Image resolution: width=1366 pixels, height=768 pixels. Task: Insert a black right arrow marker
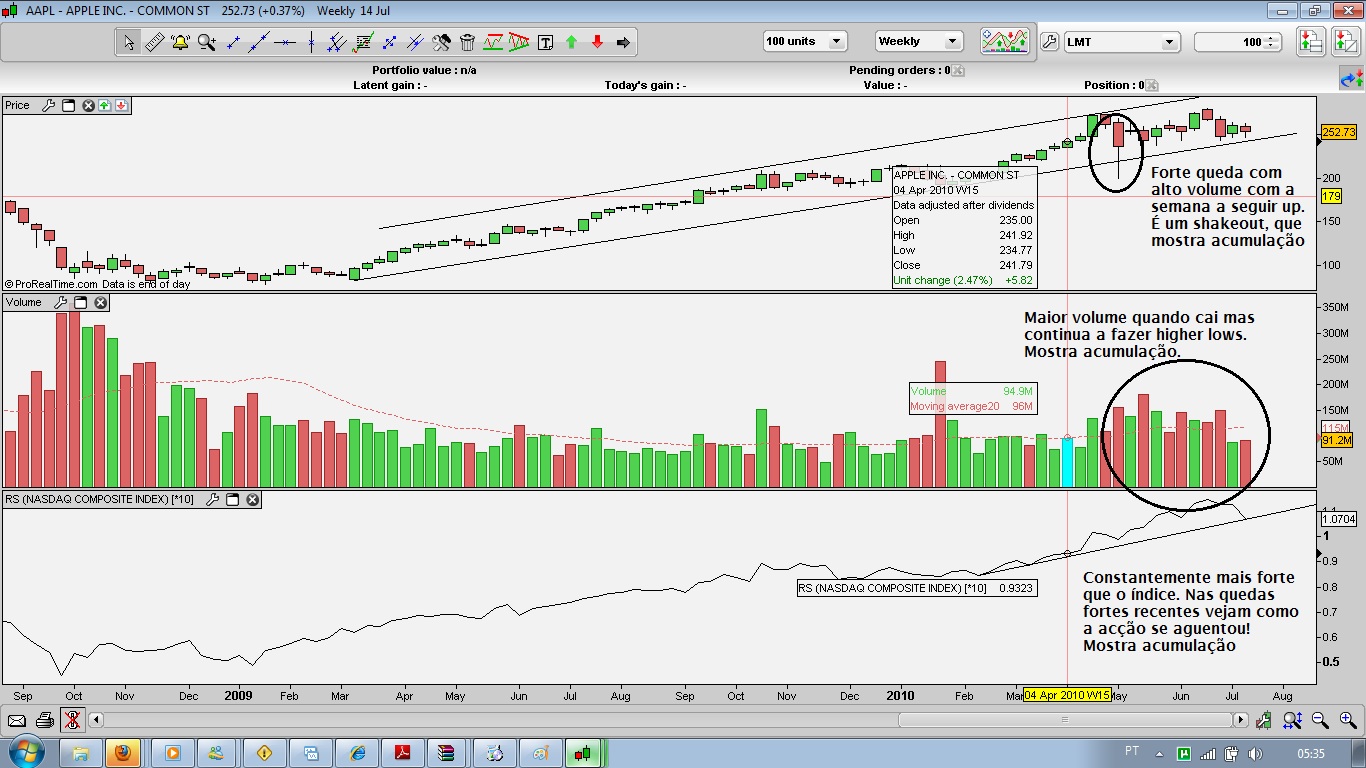[x=623, y=42]
